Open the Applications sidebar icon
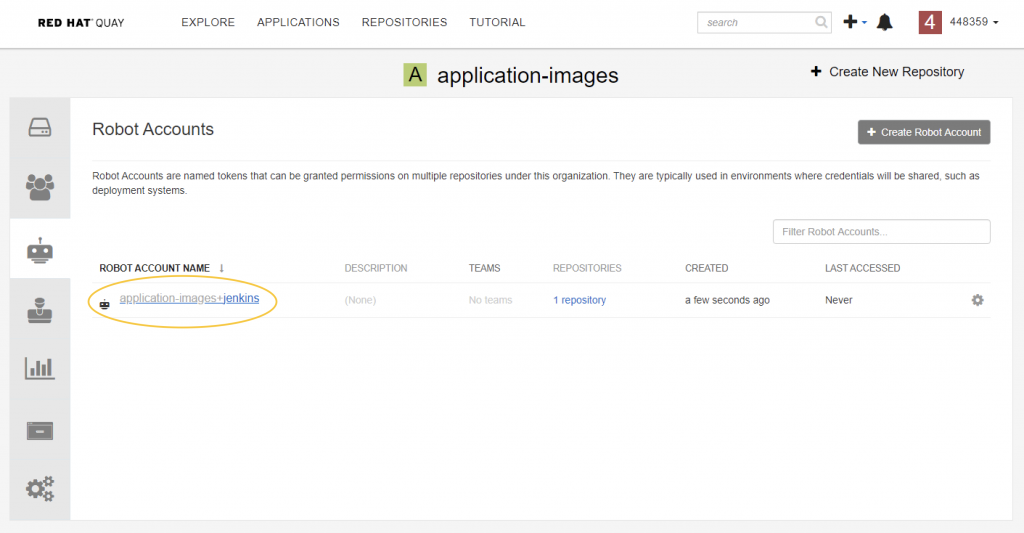This screenshot has height=533, width=1024. 40,431
